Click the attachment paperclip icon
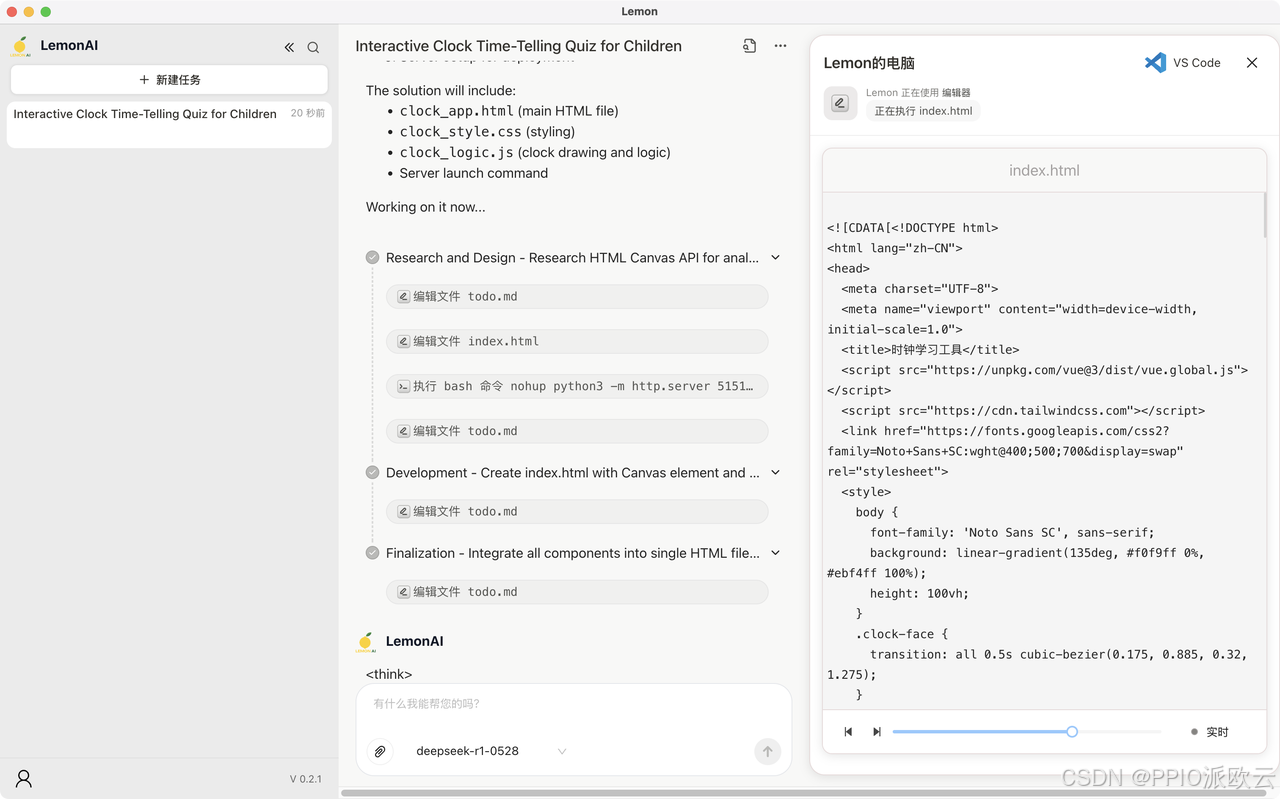This screenshot has height=799, width=1280. click(380, 751)
